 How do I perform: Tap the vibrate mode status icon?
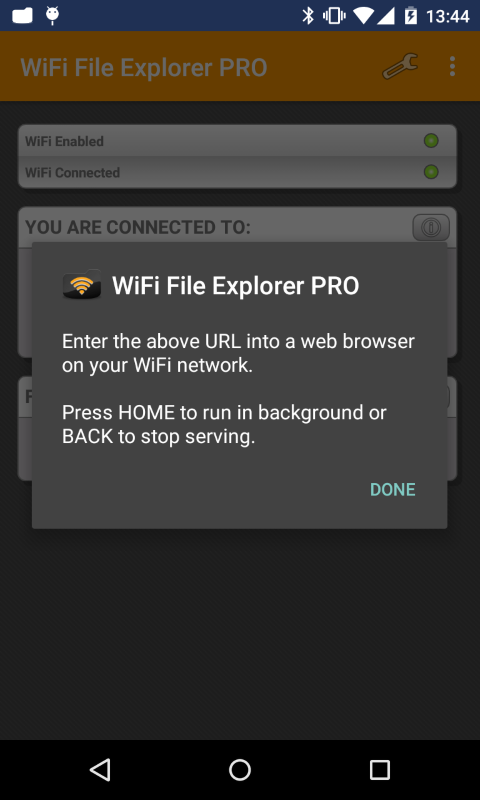click(334, 16)
